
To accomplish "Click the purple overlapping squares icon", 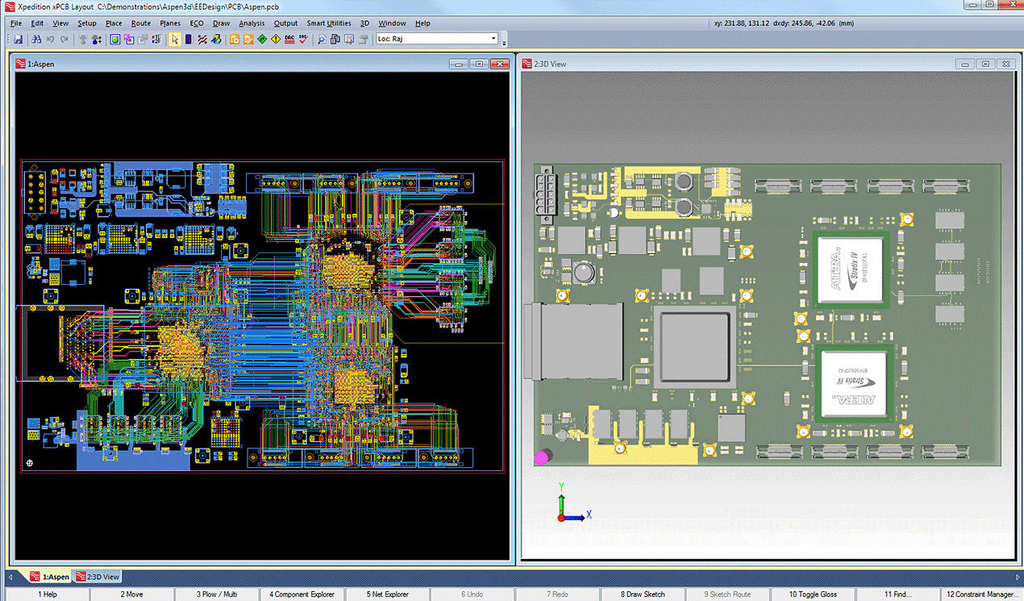I will coord(129,39).
